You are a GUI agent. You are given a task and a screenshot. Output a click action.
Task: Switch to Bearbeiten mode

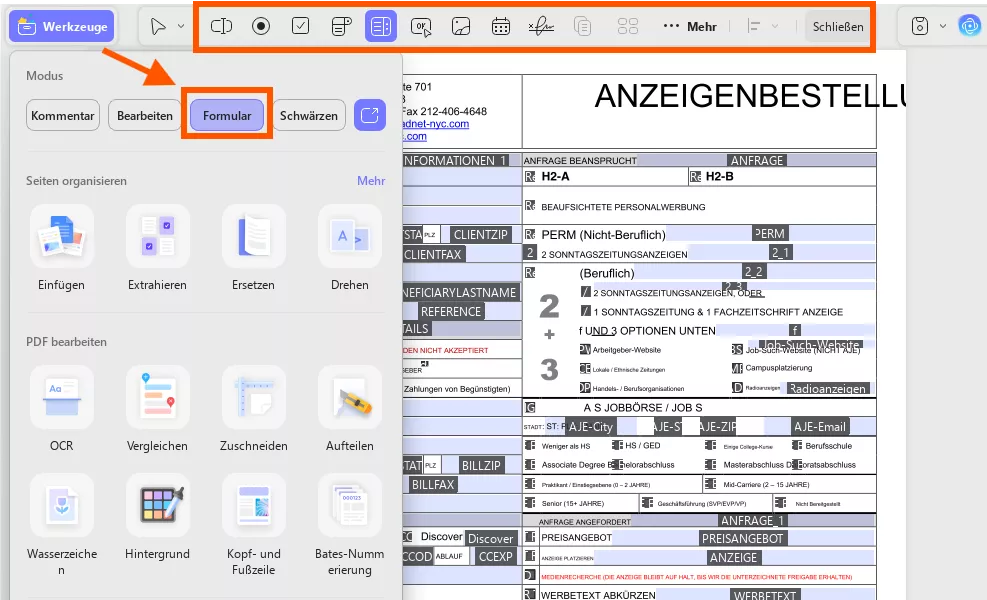[x=145, y=115]
